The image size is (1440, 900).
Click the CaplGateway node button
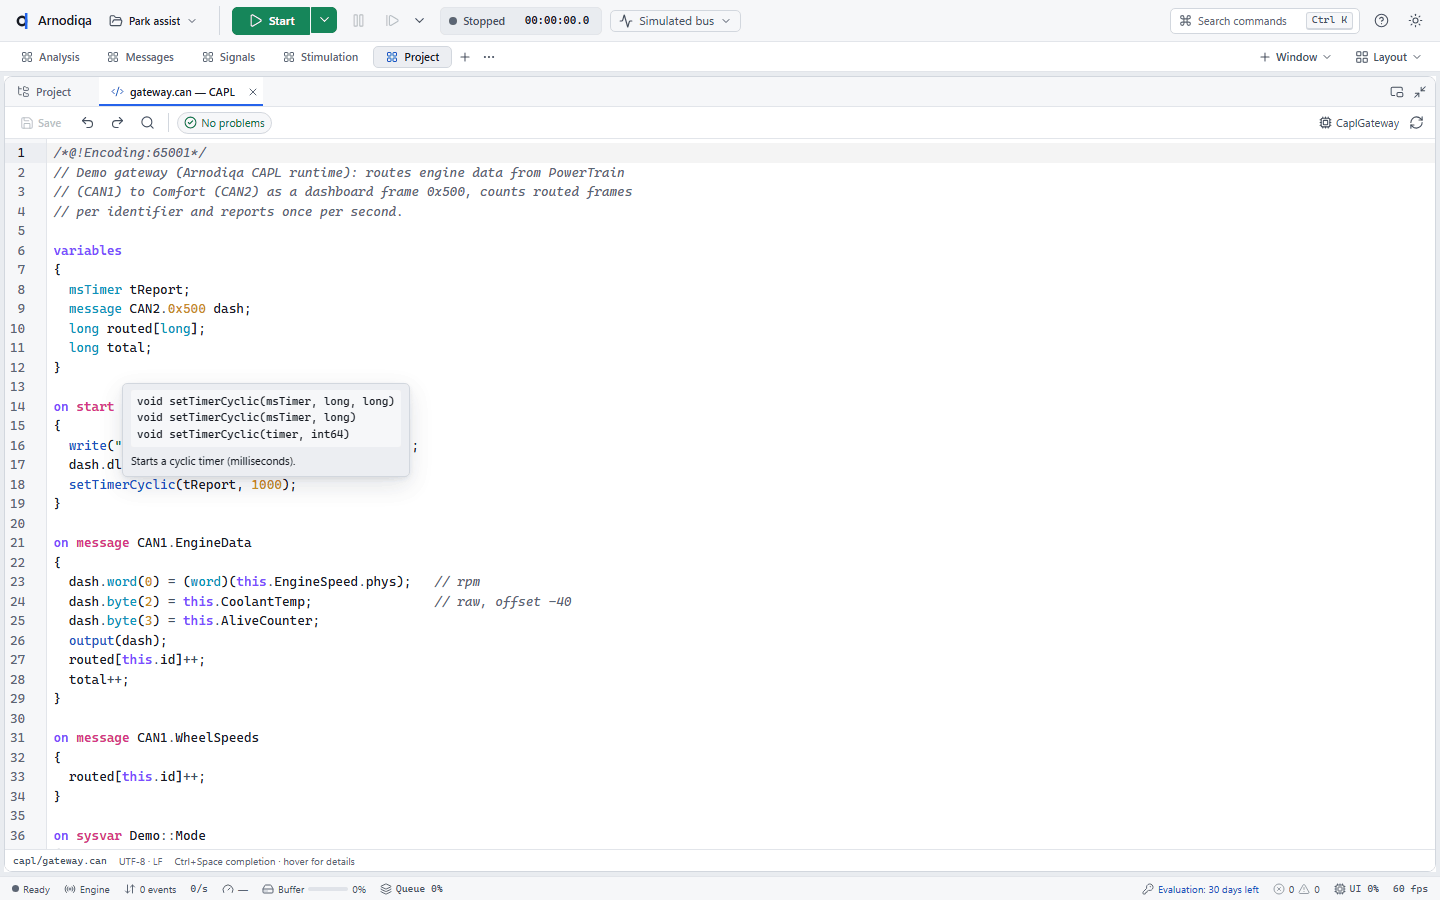1359,123
